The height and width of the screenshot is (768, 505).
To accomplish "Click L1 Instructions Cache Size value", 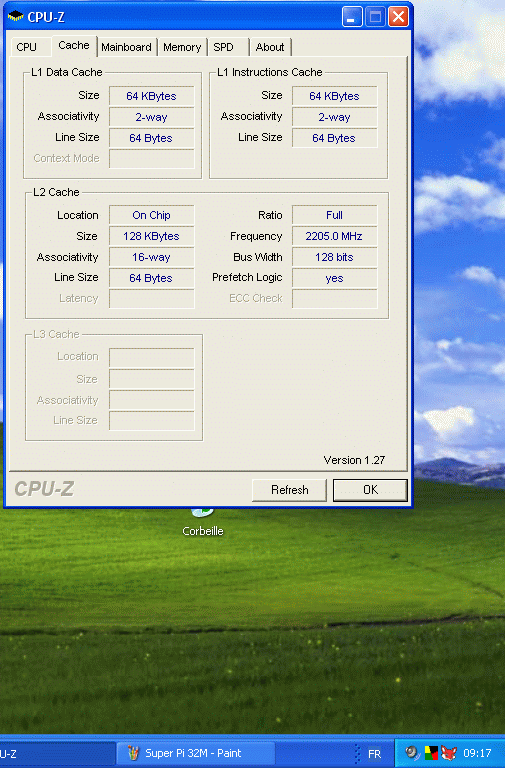I will [335, 96].
